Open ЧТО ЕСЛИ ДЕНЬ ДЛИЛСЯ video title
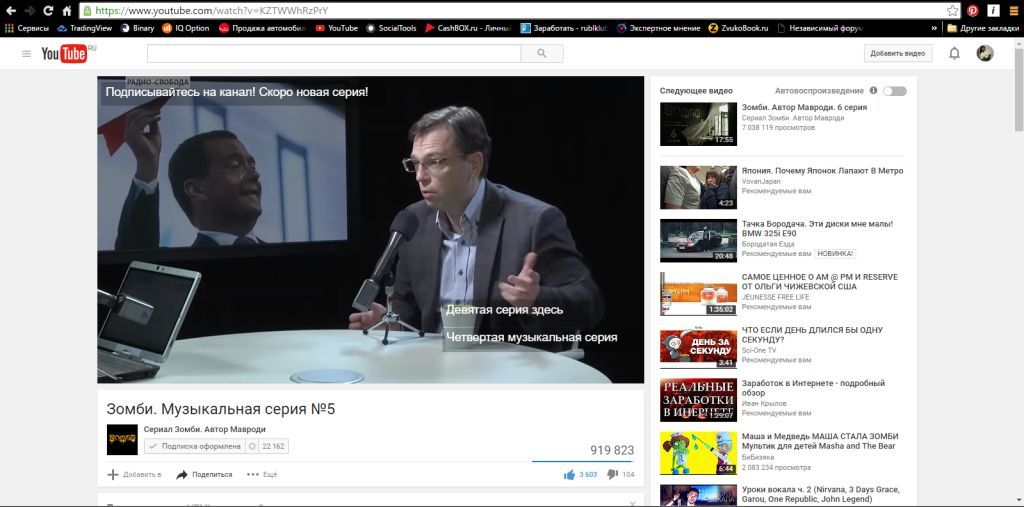This screenshot has height=507, width=1024. point(812,335)
